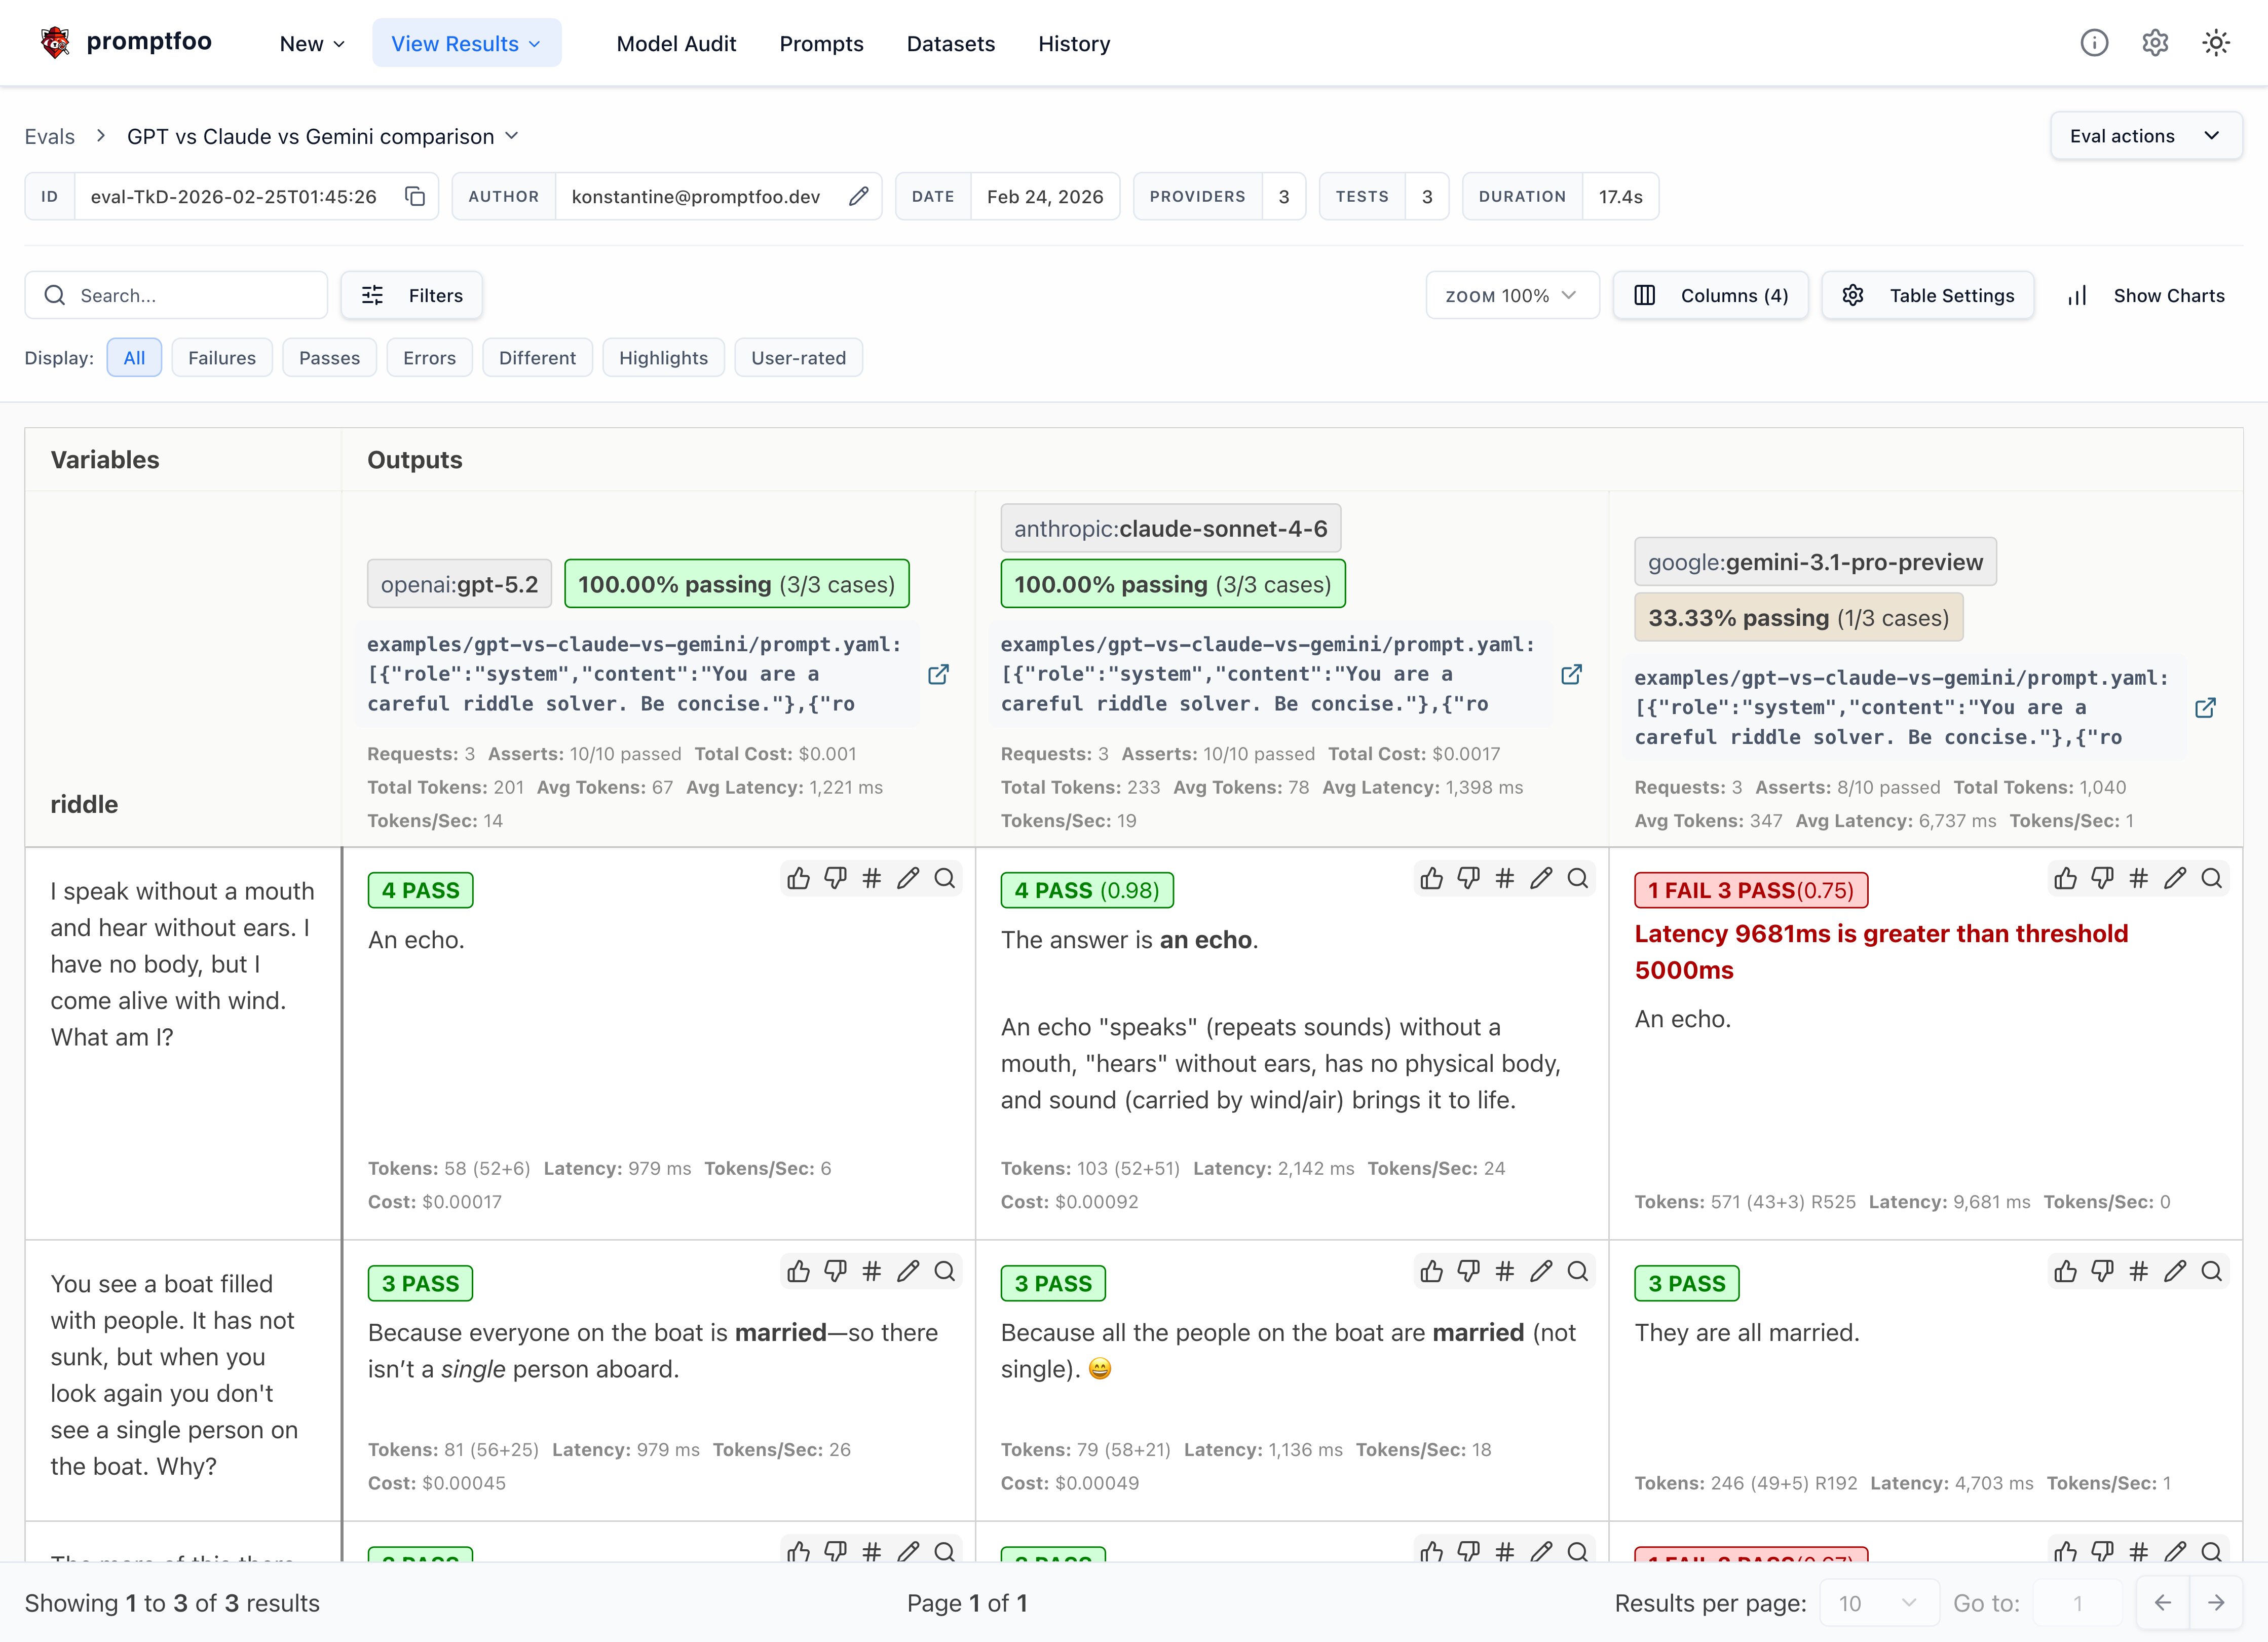Enable the Highlights display filter
The height and width of the screenshot is (1642, 2268).
point(663,358)
